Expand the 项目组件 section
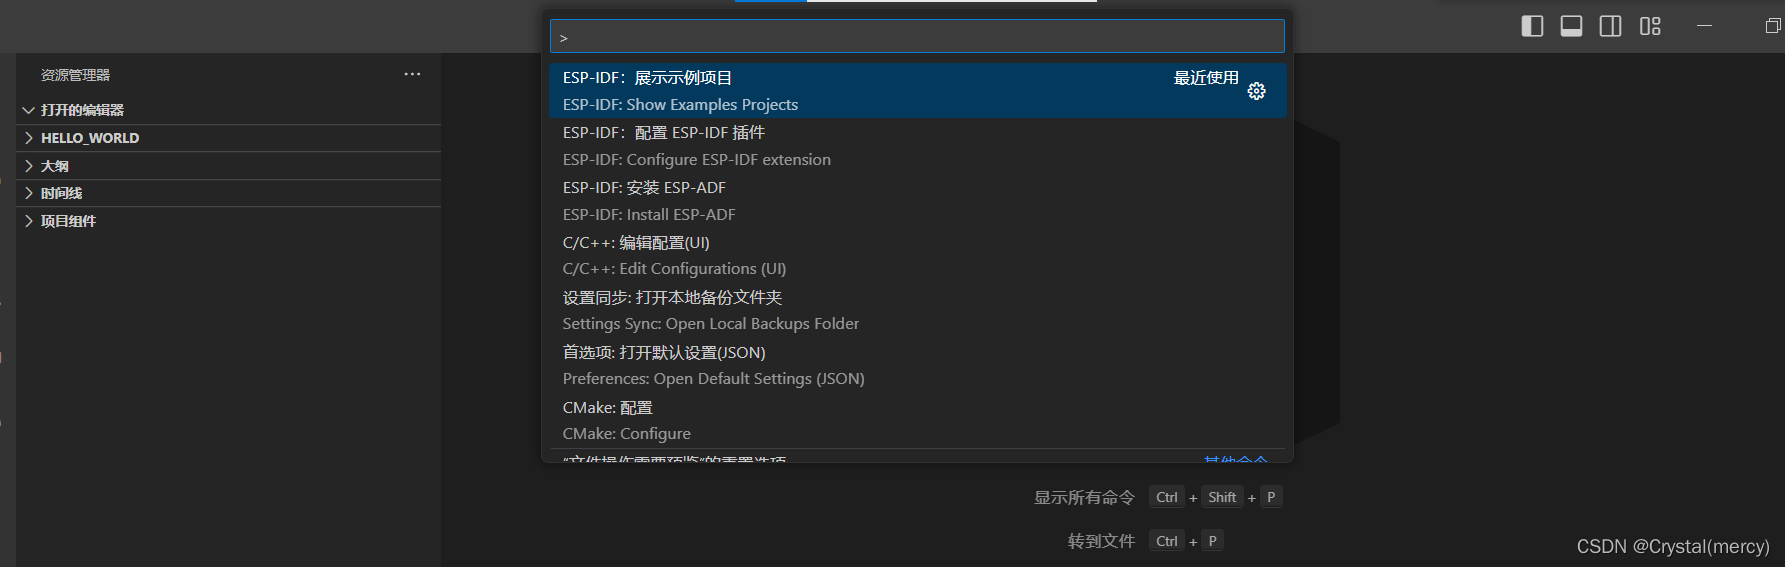The image size is (1785, 567). [x=228, y=221]
